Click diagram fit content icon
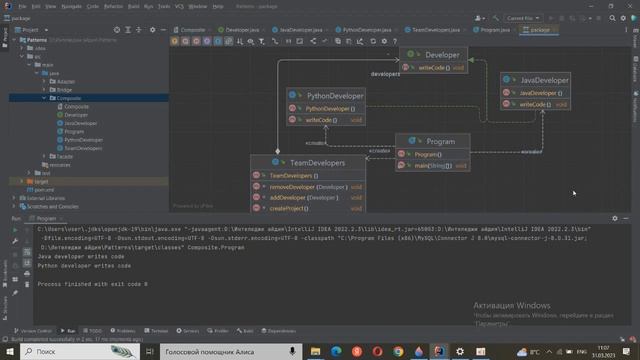This screenshot has height=360, width=640. point(300,41)
